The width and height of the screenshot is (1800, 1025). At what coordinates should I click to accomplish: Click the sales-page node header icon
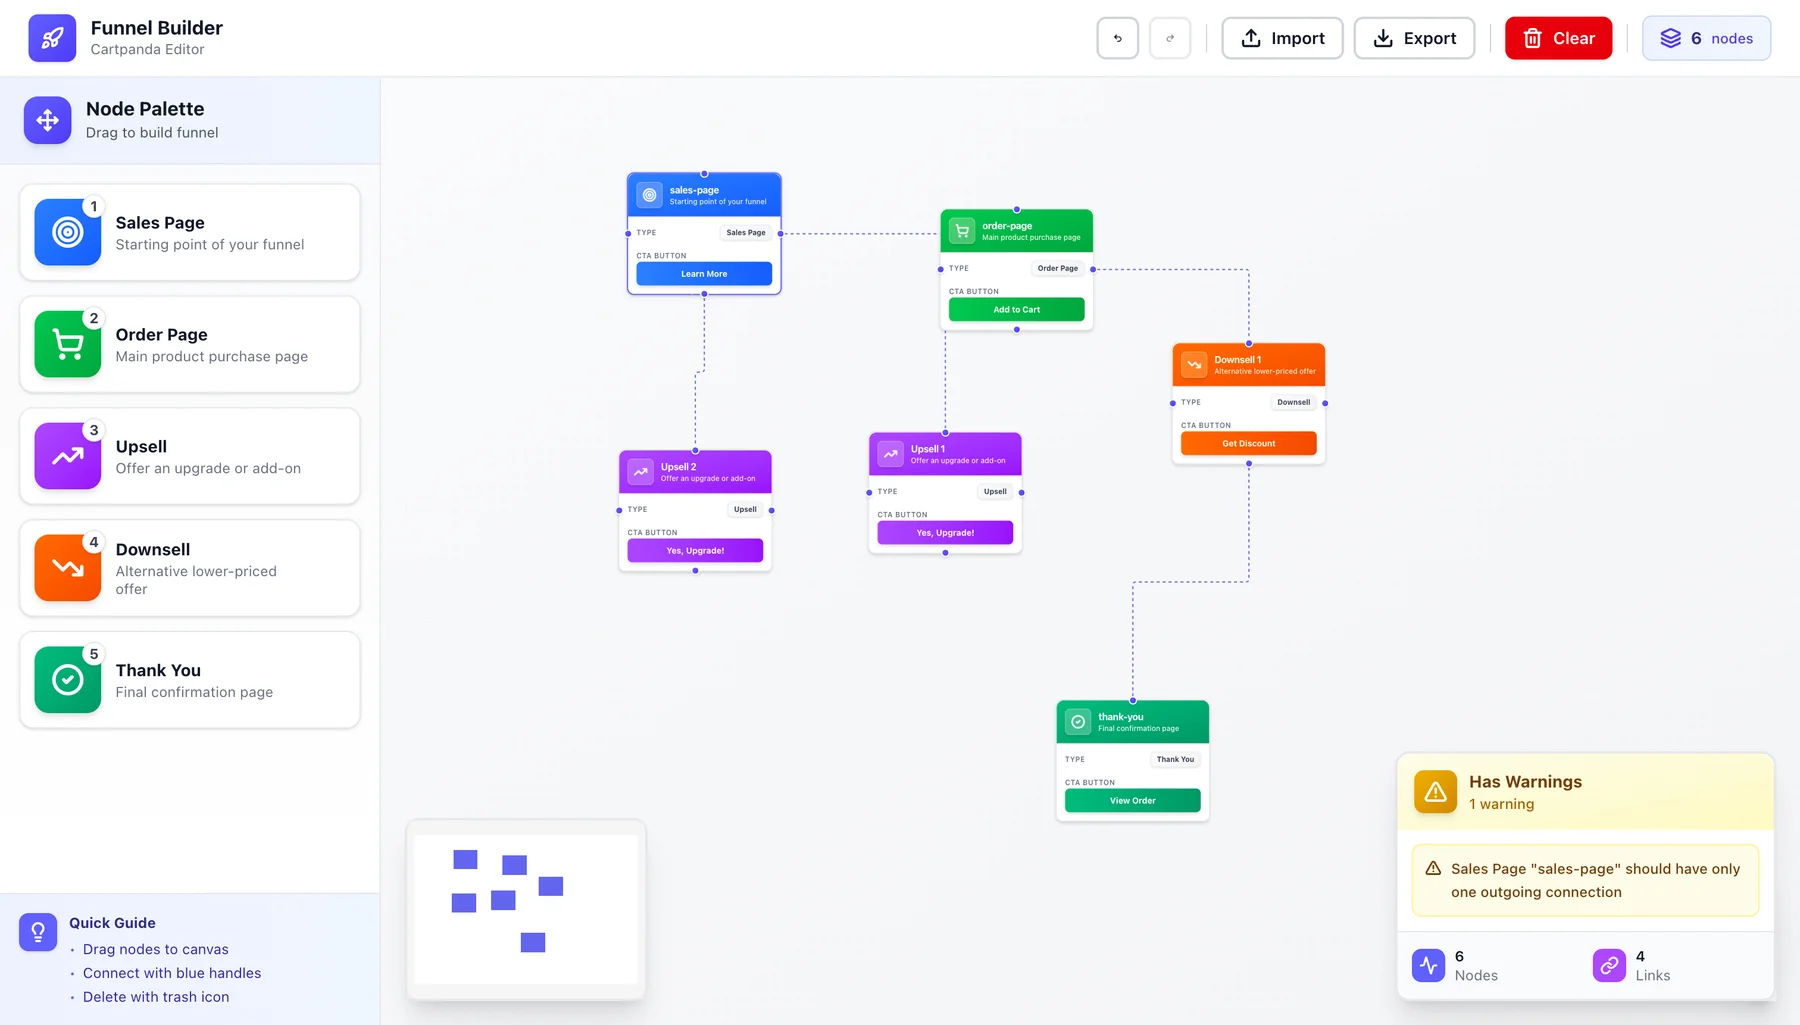650,195
